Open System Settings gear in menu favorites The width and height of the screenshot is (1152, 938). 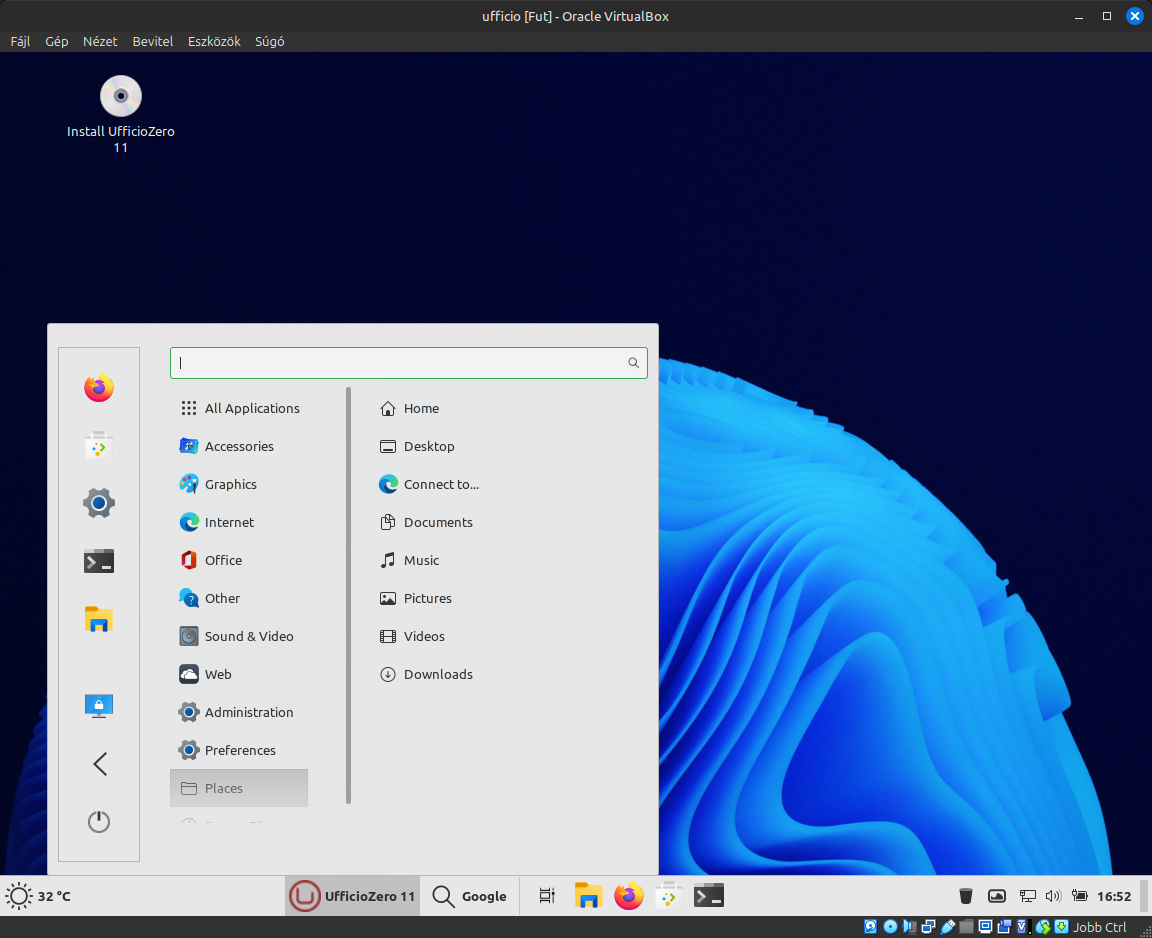98,503
